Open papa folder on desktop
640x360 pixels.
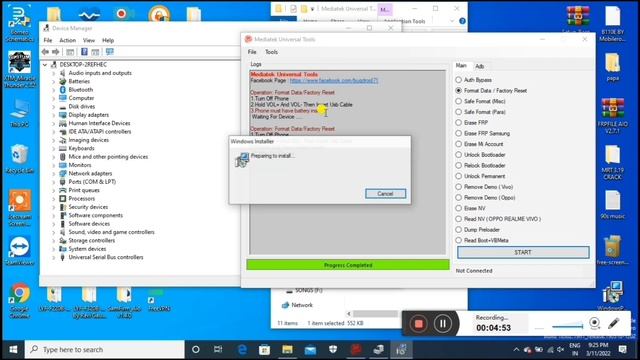point(613,67)
